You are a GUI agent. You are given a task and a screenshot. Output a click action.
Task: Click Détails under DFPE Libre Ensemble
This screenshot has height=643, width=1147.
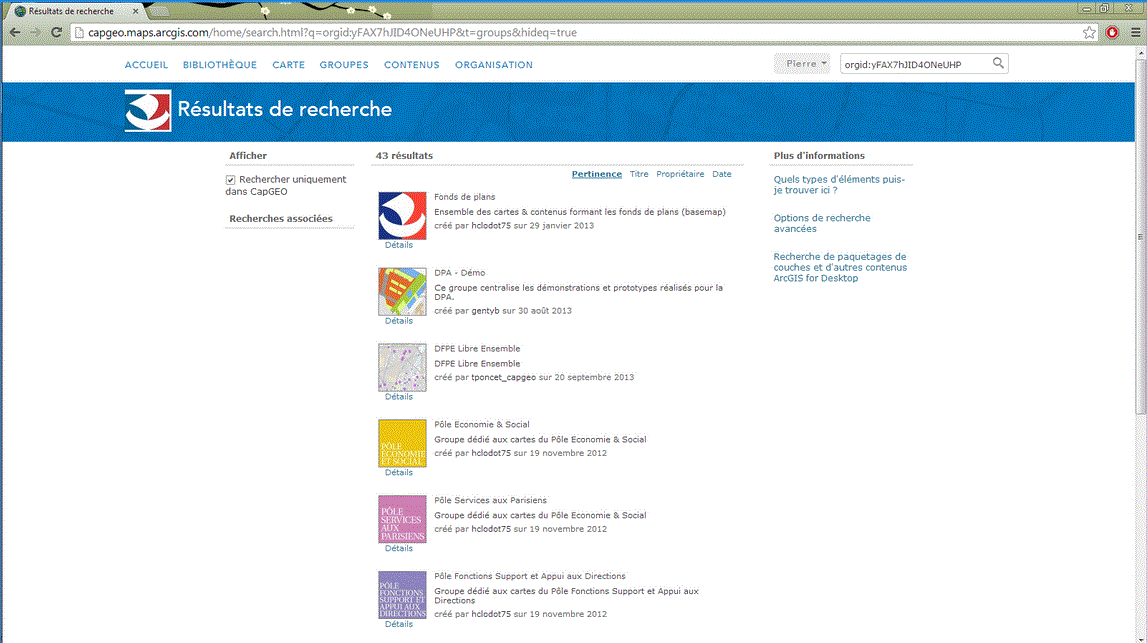(399, 397)
